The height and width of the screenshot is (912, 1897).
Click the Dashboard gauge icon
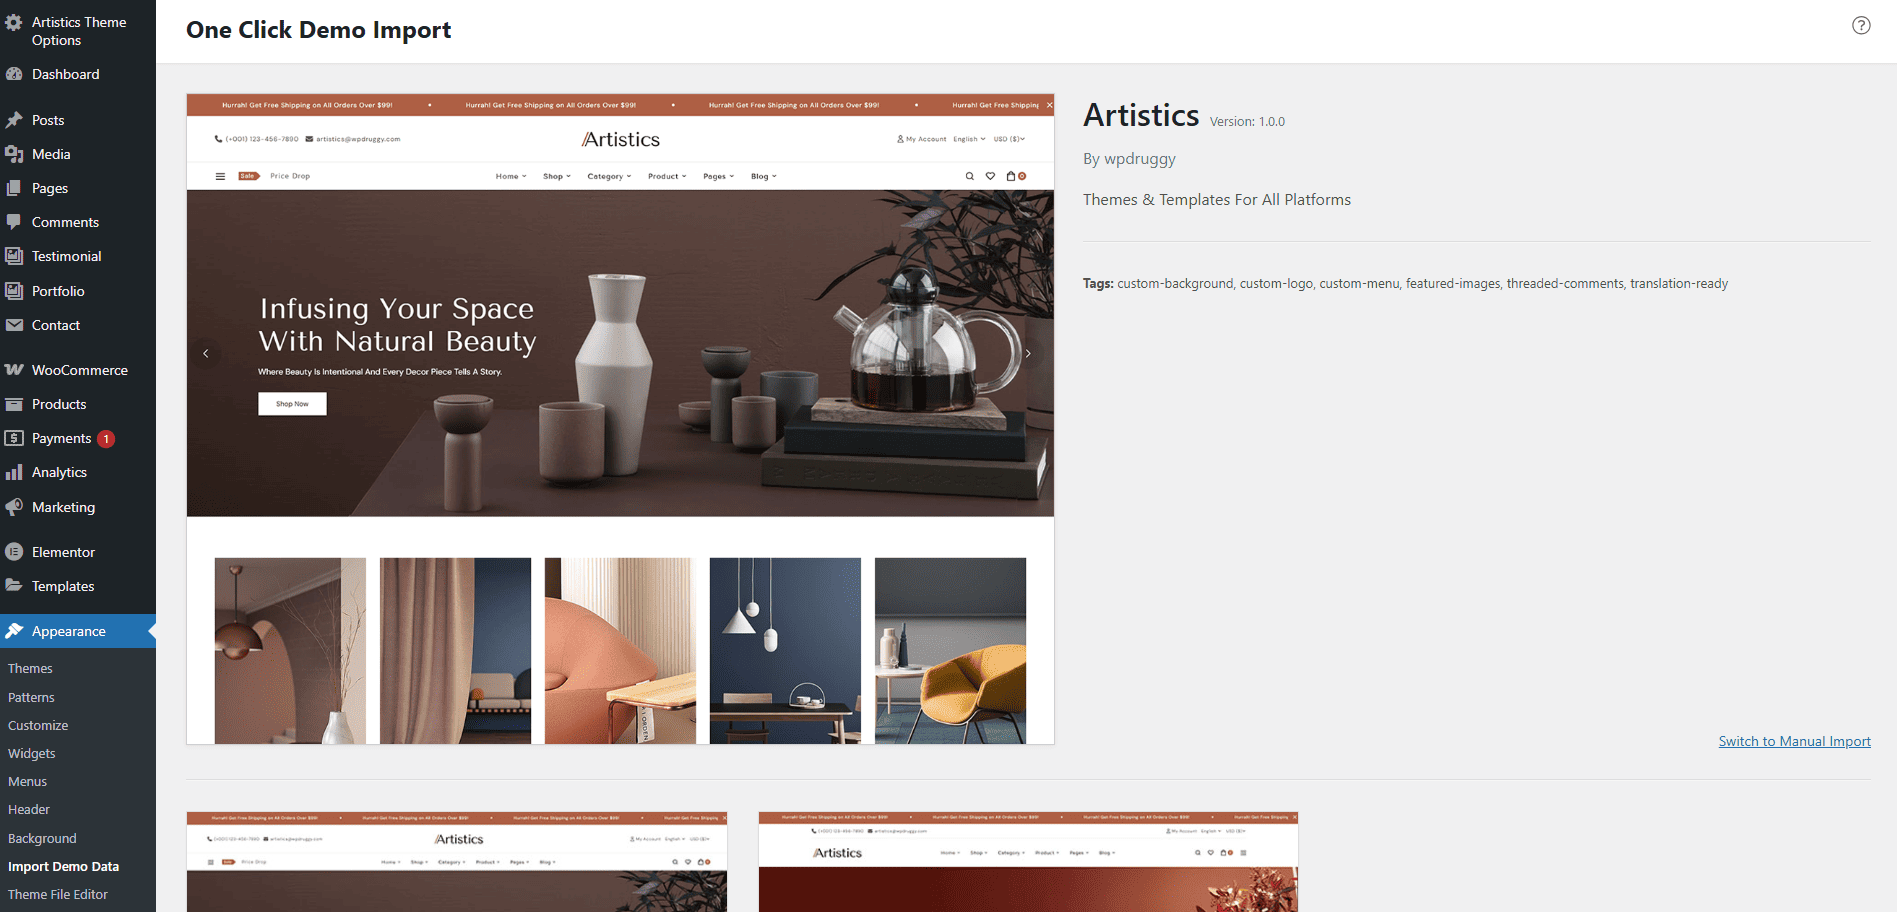pyautogui.click(x=14, y=74)
